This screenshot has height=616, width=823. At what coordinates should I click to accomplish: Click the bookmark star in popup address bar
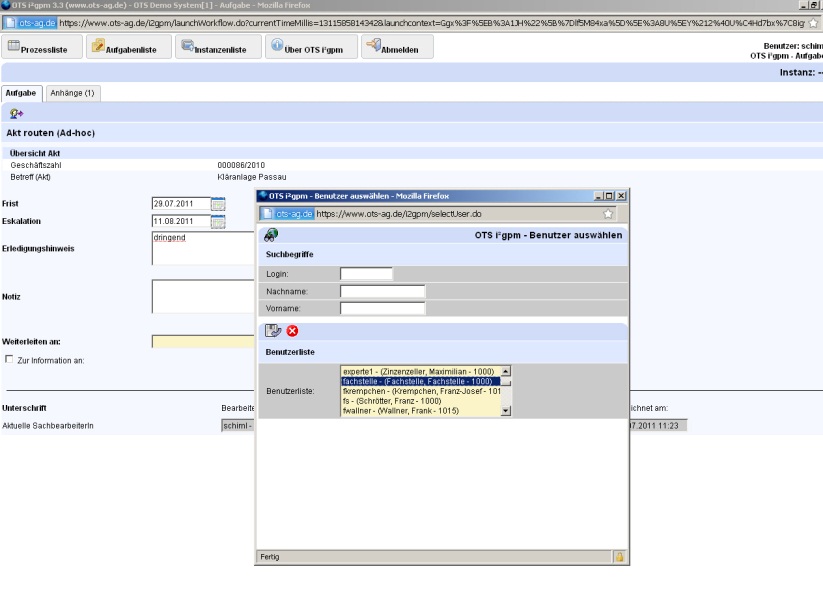click(608, 213)
